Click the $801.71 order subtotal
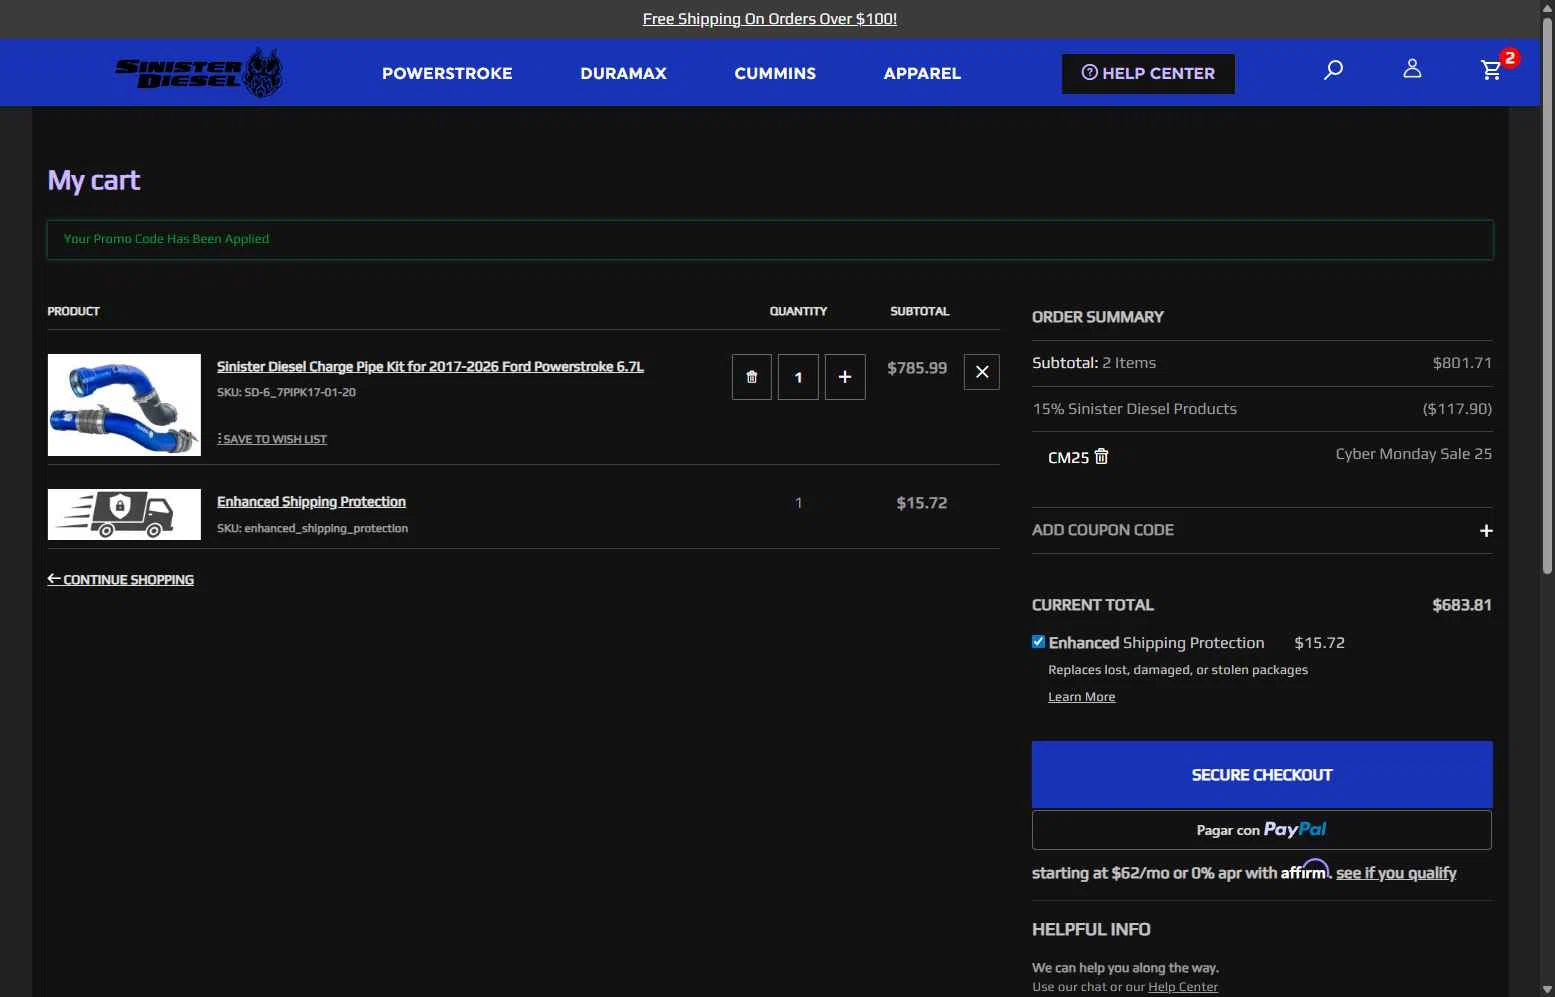Image resolution: width=1555 pixels, height=997 pixels. click(x=1462, y=363)
